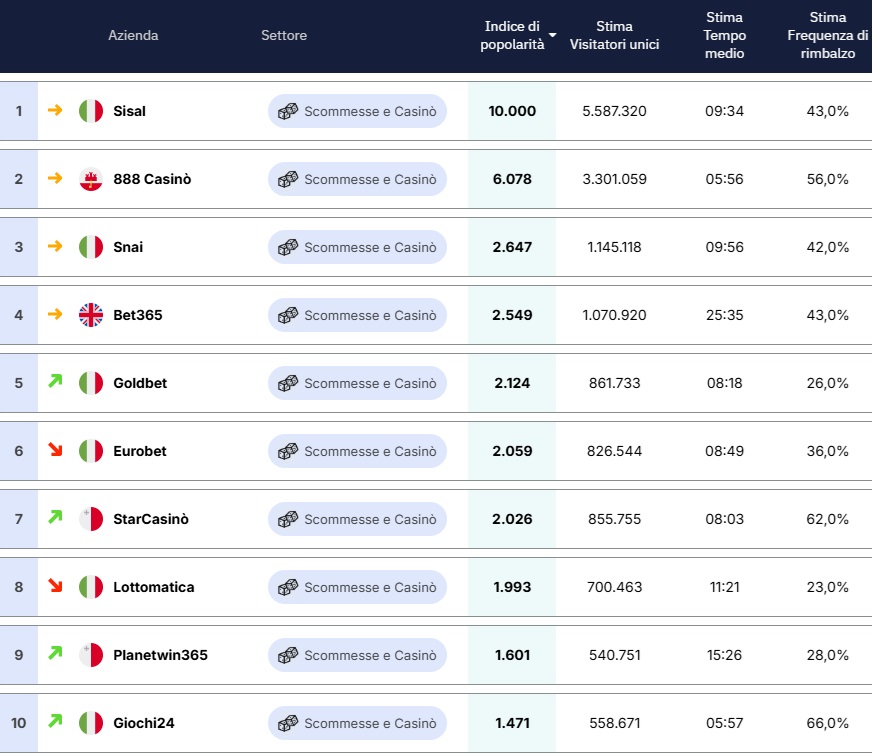Click the Italian flag icon beside Eurobet
Image resolution: width=872 pixels, height=753 pixels.
point(91,451)
